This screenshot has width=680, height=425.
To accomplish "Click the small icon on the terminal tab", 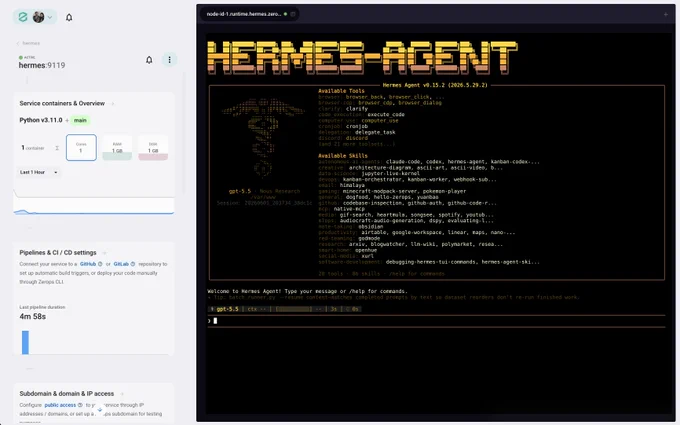I will tap(293, 14).
